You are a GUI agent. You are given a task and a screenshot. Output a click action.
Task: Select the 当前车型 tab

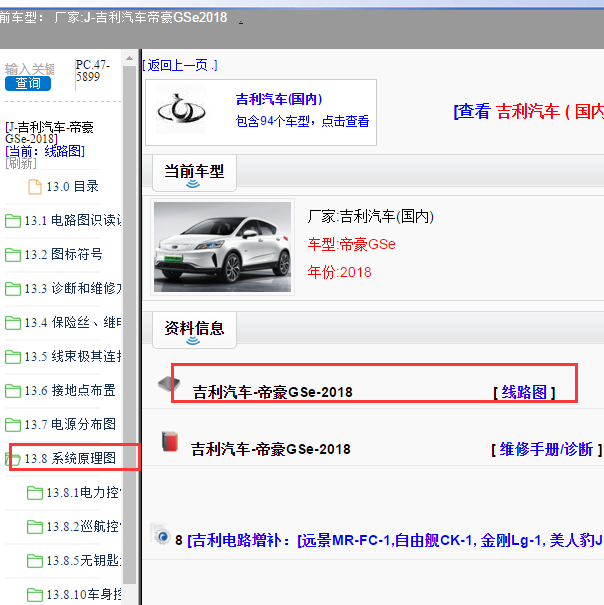pos(194,172)
